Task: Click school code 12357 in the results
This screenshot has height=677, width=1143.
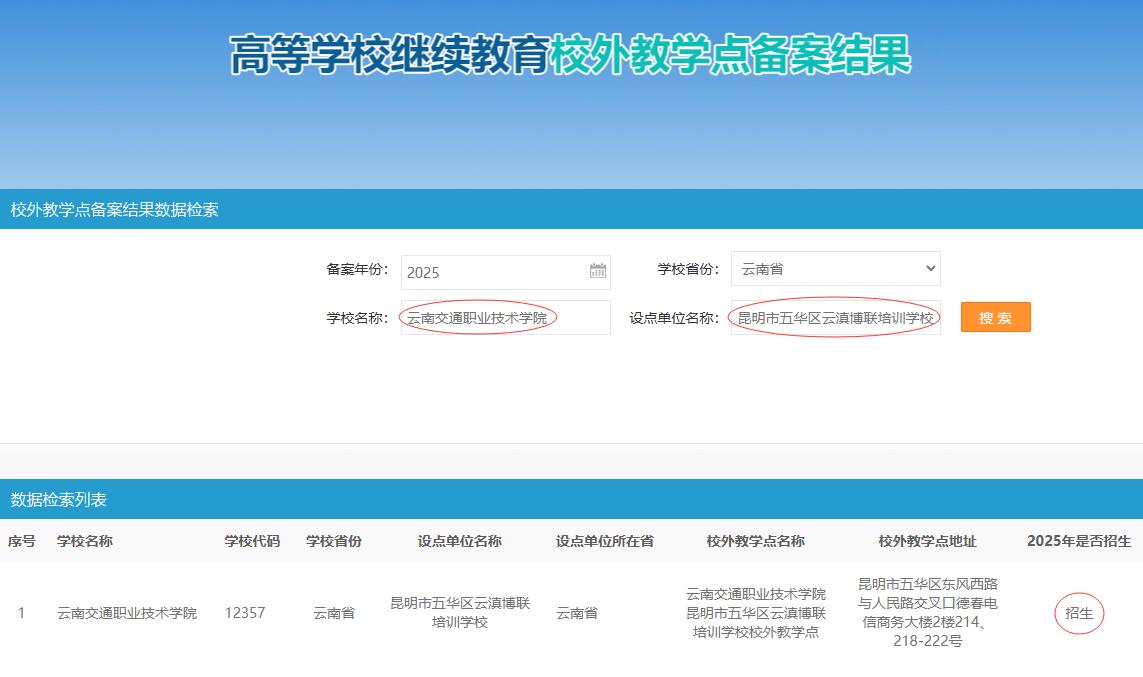Action: (245, 613)
